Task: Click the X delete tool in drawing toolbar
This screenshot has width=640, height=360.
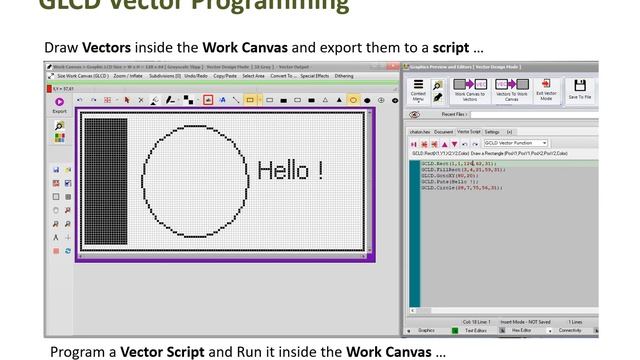Action: [x=141, y=100]
